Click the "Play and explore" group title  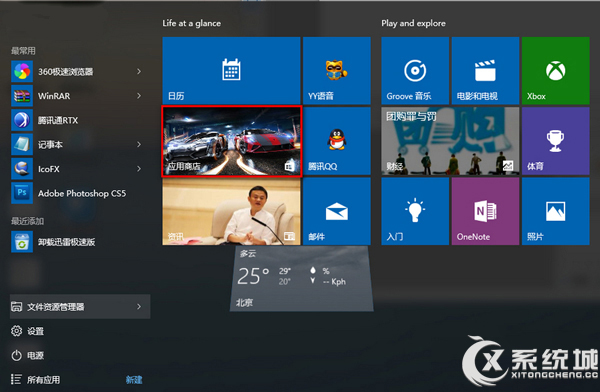[413, 23]
